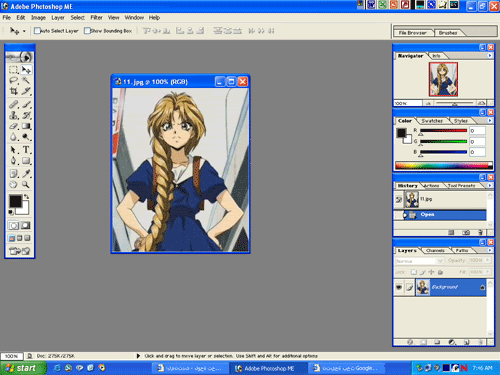Switch to the Channels tab
The width and height of the screenshot is (500, 375).
(435, 250)
